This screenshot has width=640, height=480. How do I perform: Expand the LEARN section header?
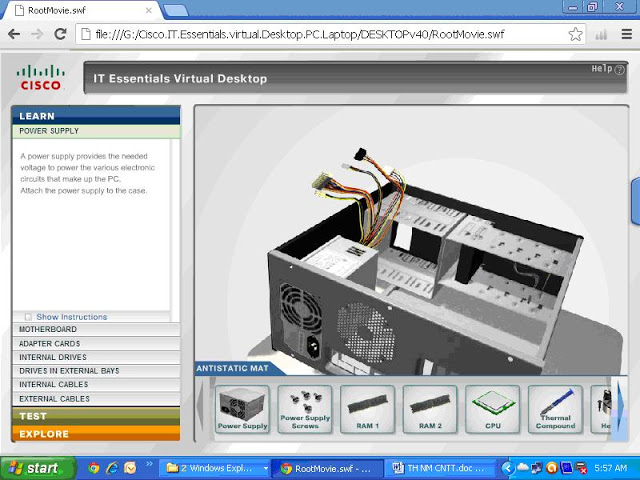point(96,116)
